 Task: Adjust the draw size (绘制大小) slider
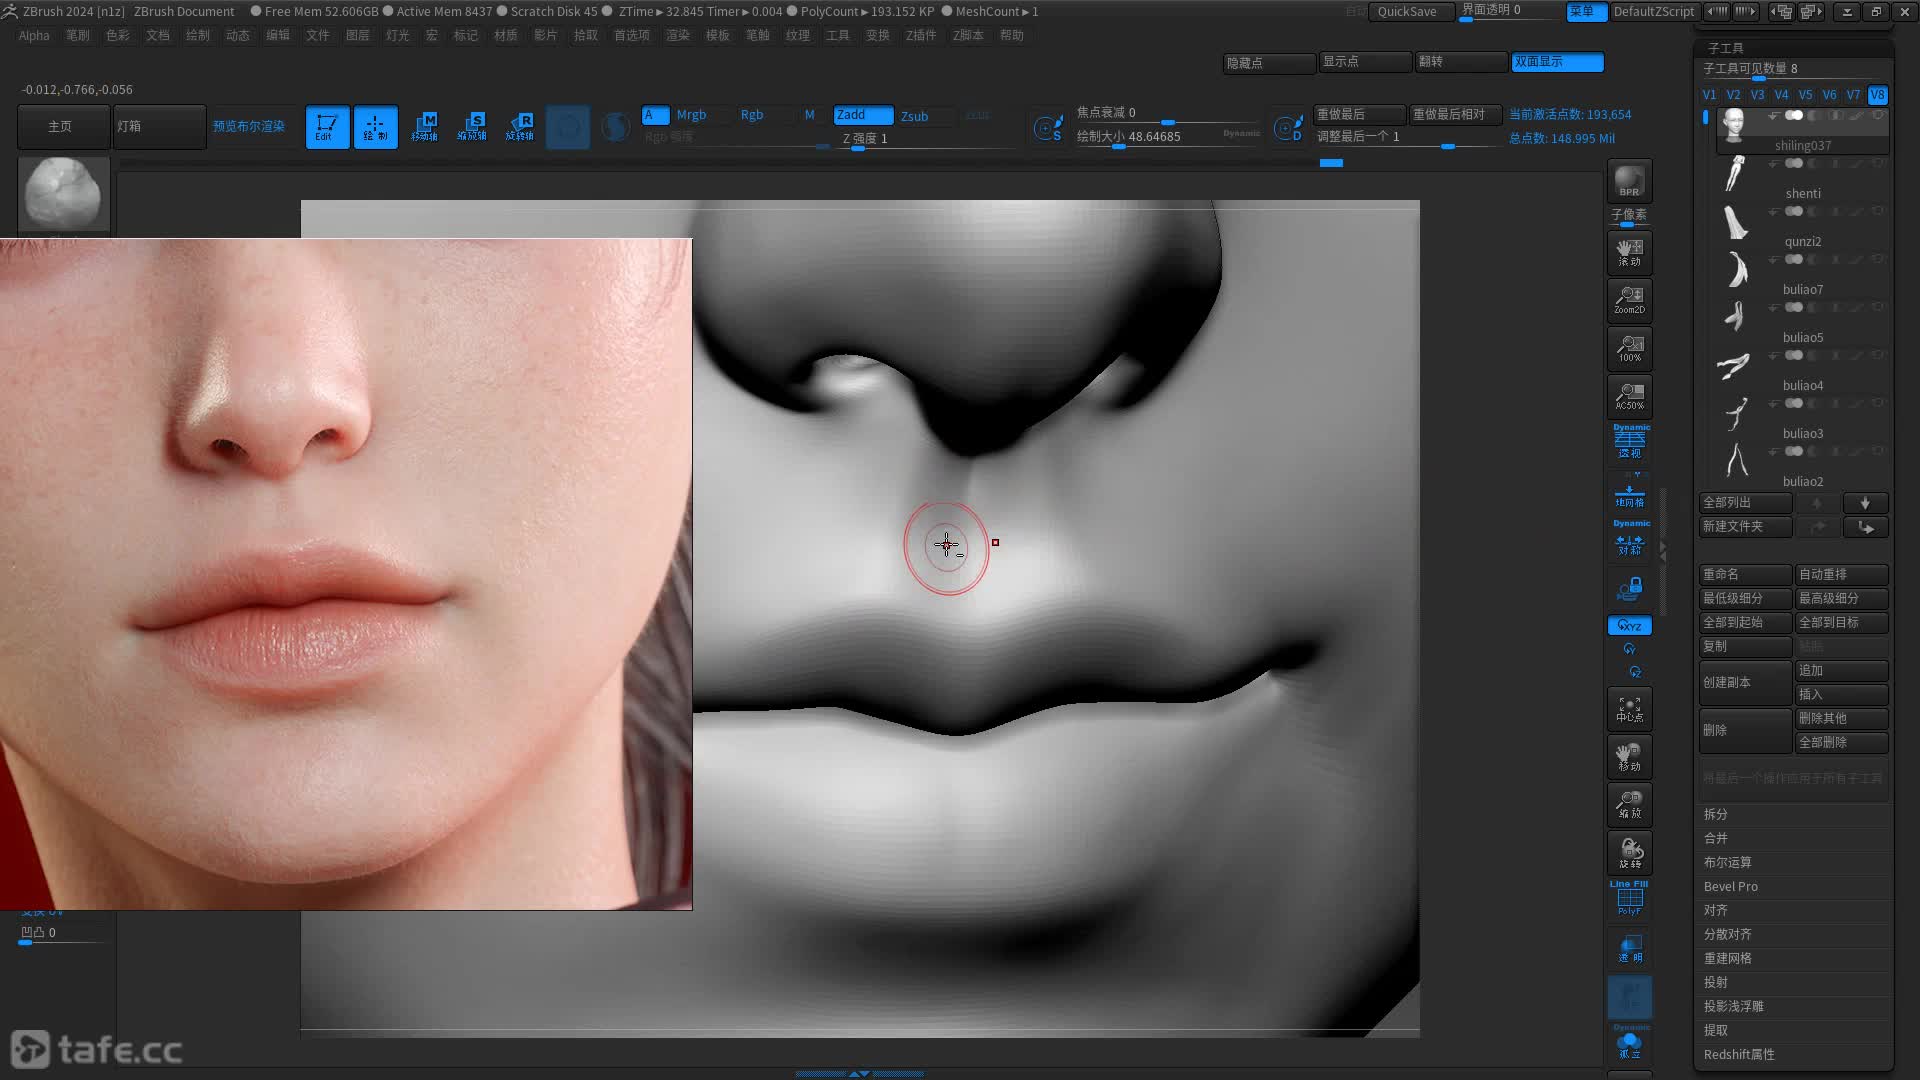[x=1168, y=138]
